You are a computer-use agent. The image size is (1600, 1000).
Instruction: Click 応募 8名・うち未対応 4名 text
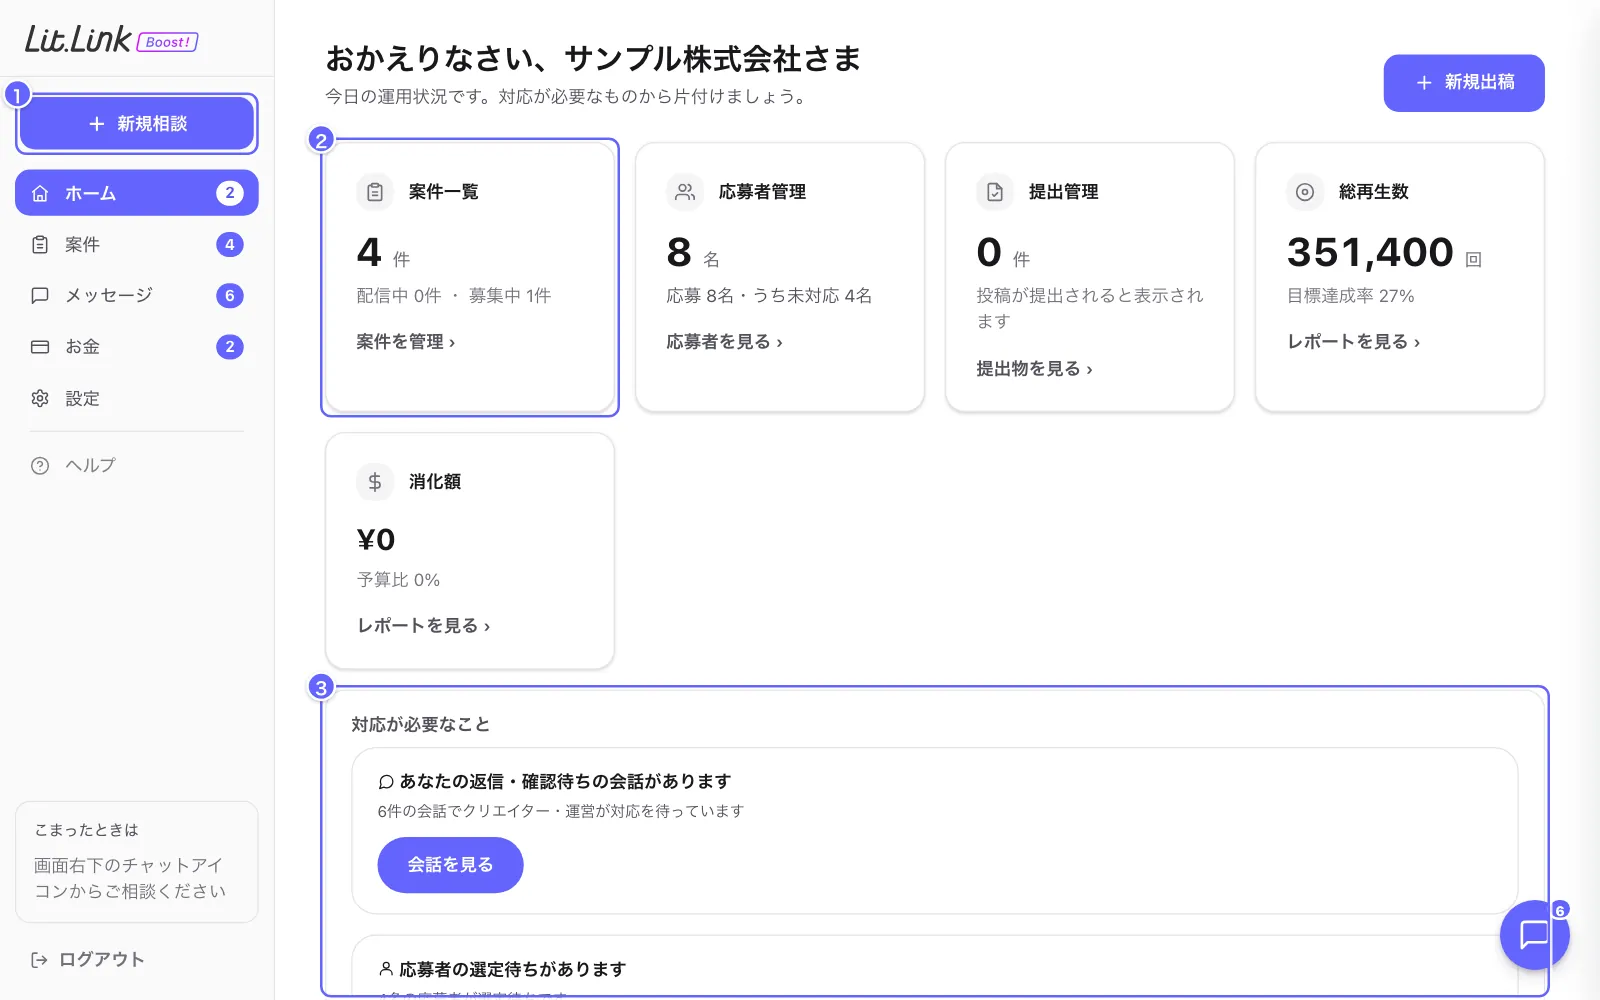coord(769,296)
